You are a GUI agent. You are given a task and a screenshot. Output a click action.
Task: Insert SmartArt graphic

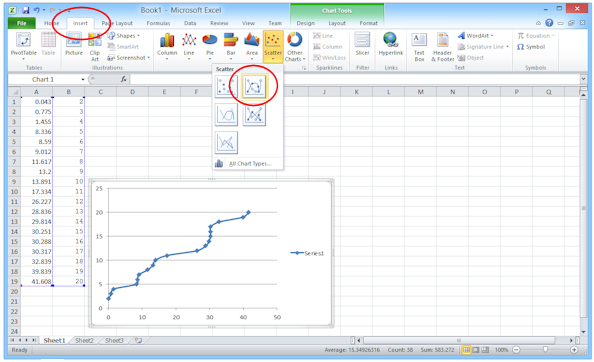click(x=123, y=47)
